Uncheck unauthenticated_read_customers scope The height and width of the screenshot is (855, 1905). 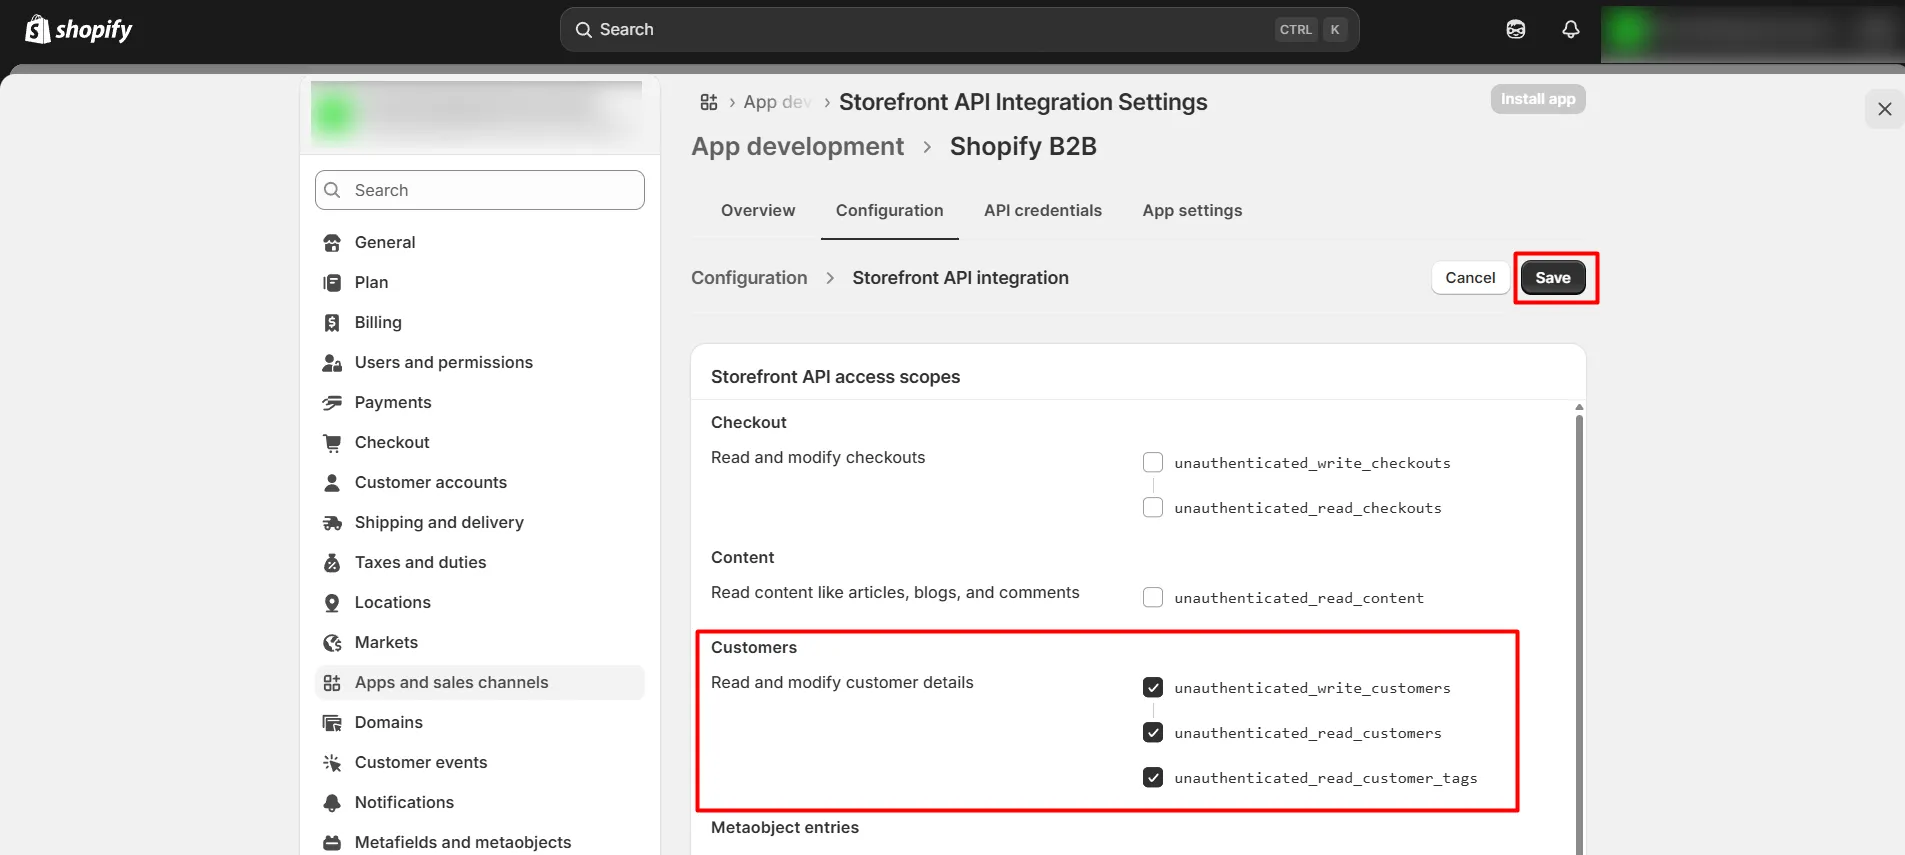pos(1153,732)
